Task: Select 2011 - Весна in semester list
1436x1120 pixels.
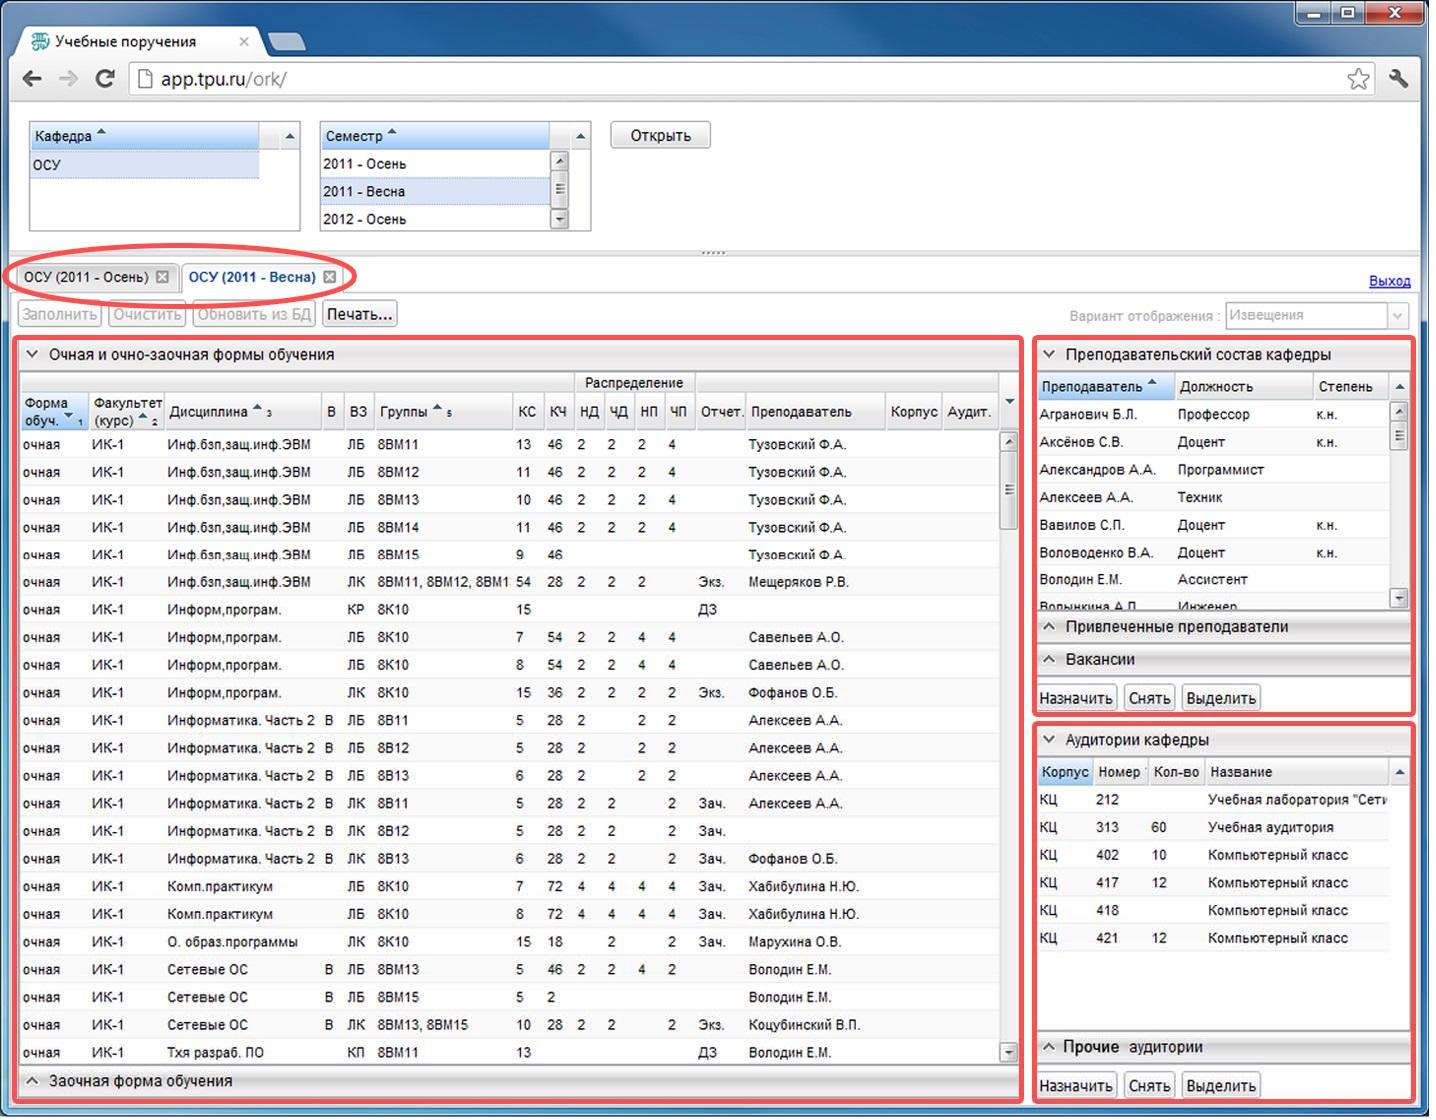Action: point(435,191)
